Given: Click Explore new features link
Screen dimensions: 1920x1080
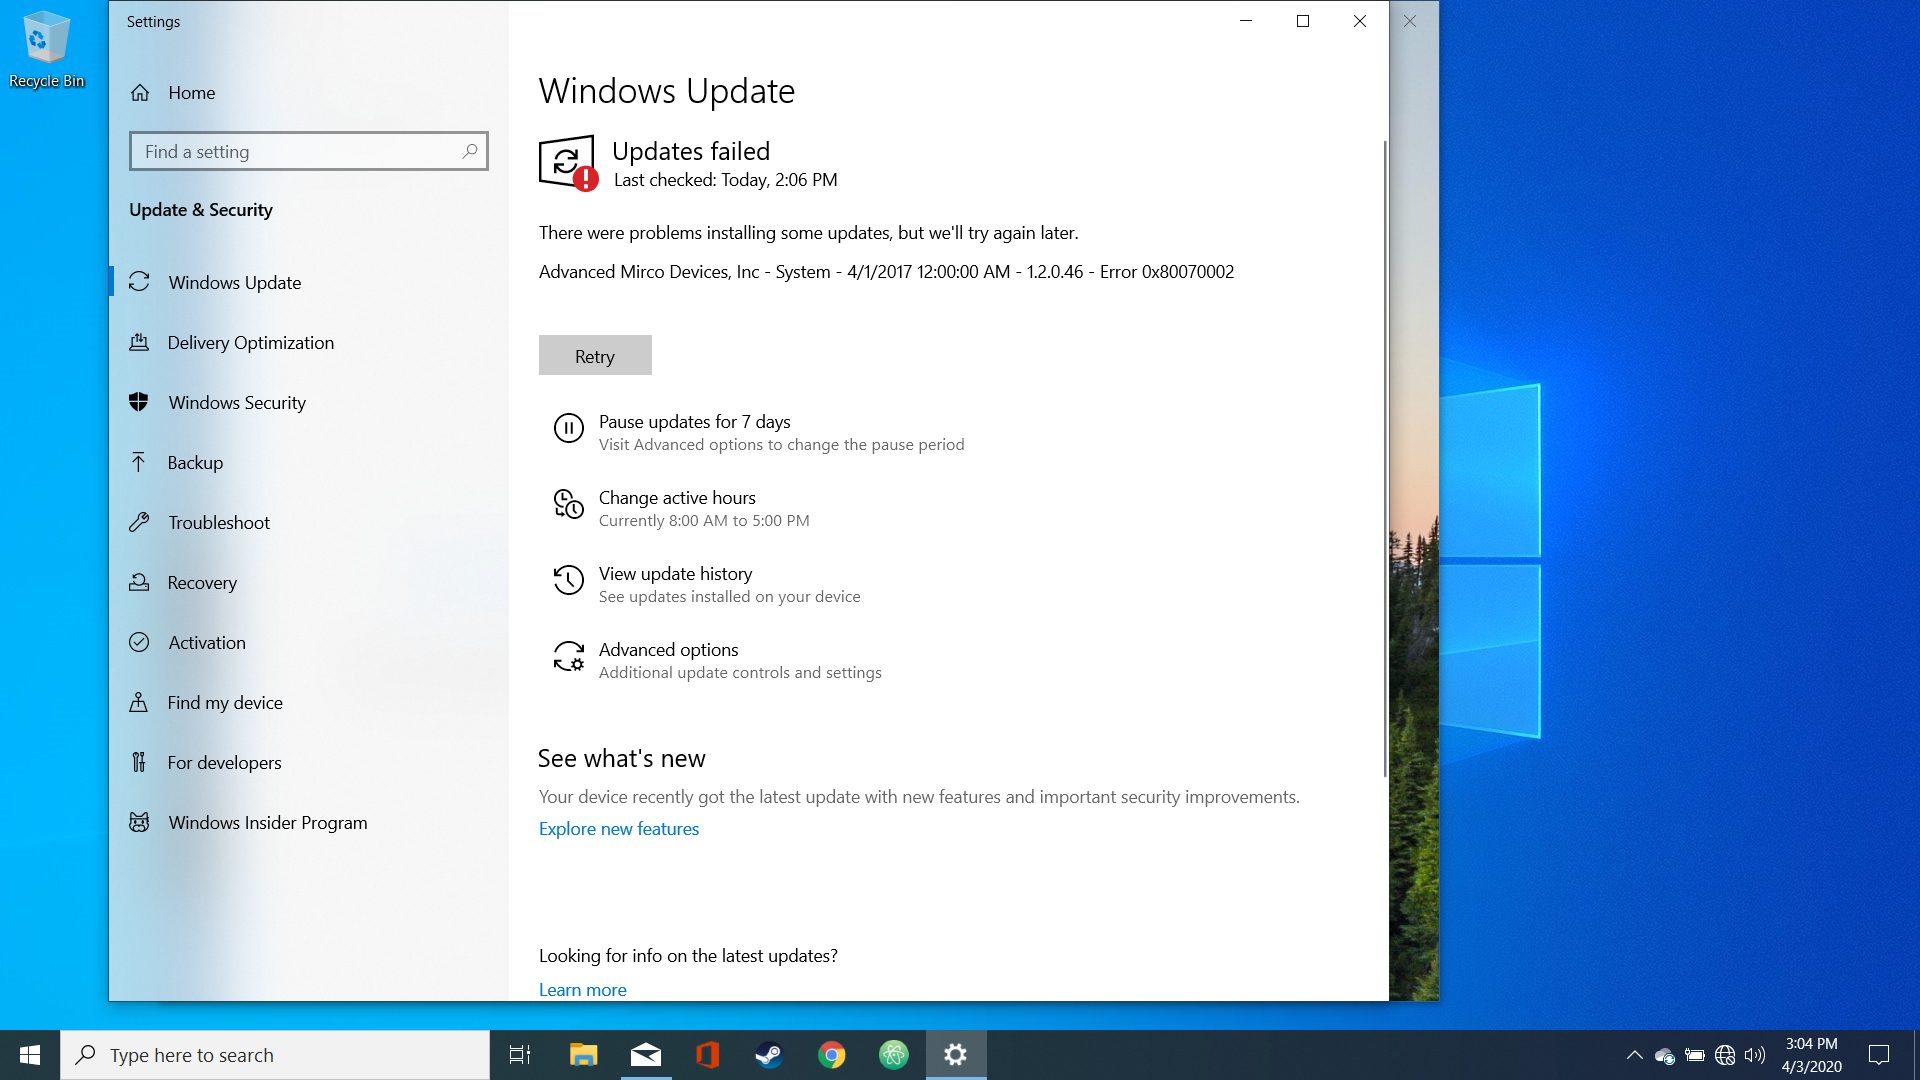Looking at the screenshot, I should click(619, 829).
